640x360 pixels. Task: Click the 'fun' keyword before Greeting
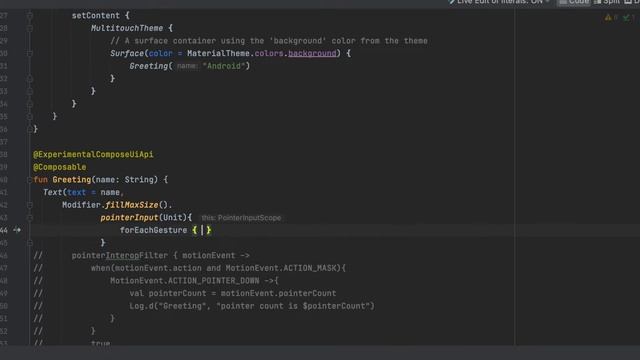(x=40, y=180)
